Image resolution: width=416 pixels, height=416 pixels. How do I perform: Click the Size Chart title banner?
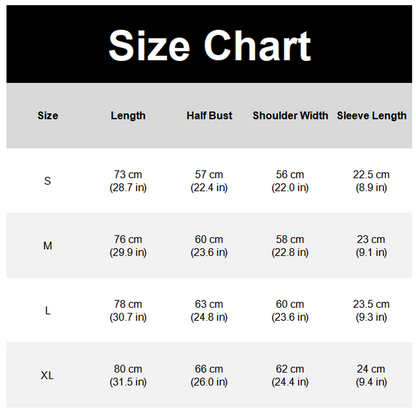coord(209,44)
